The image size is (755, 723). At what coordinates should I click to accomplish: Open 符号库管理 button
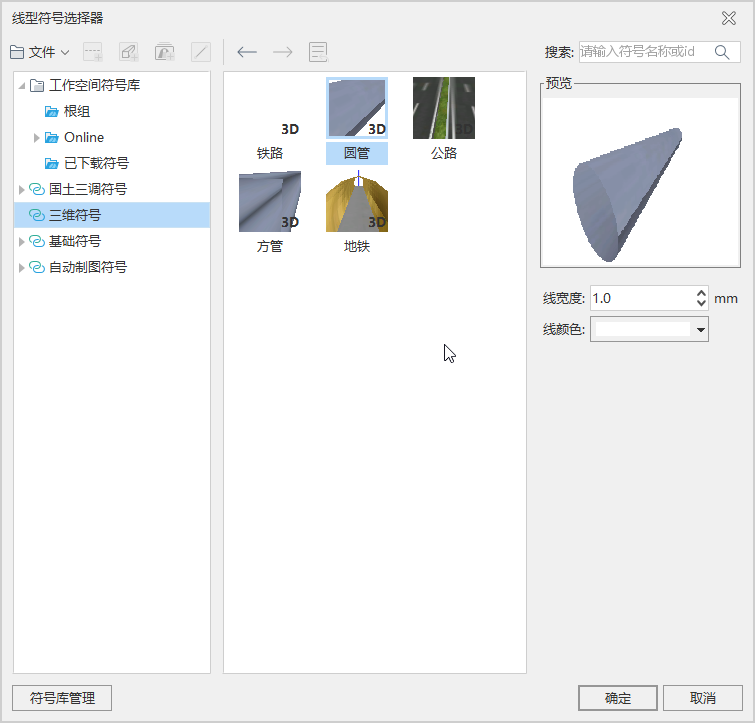[62, 698]
